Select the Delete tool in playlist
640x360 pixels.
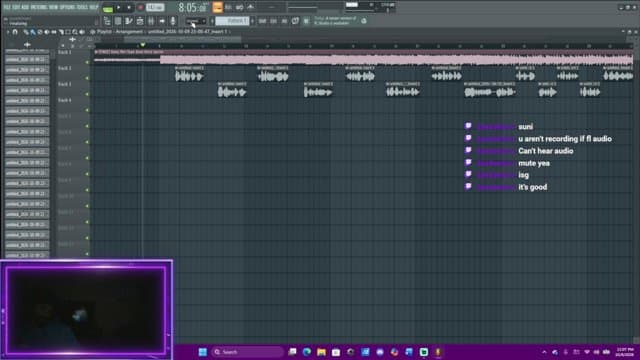point(40,32)
